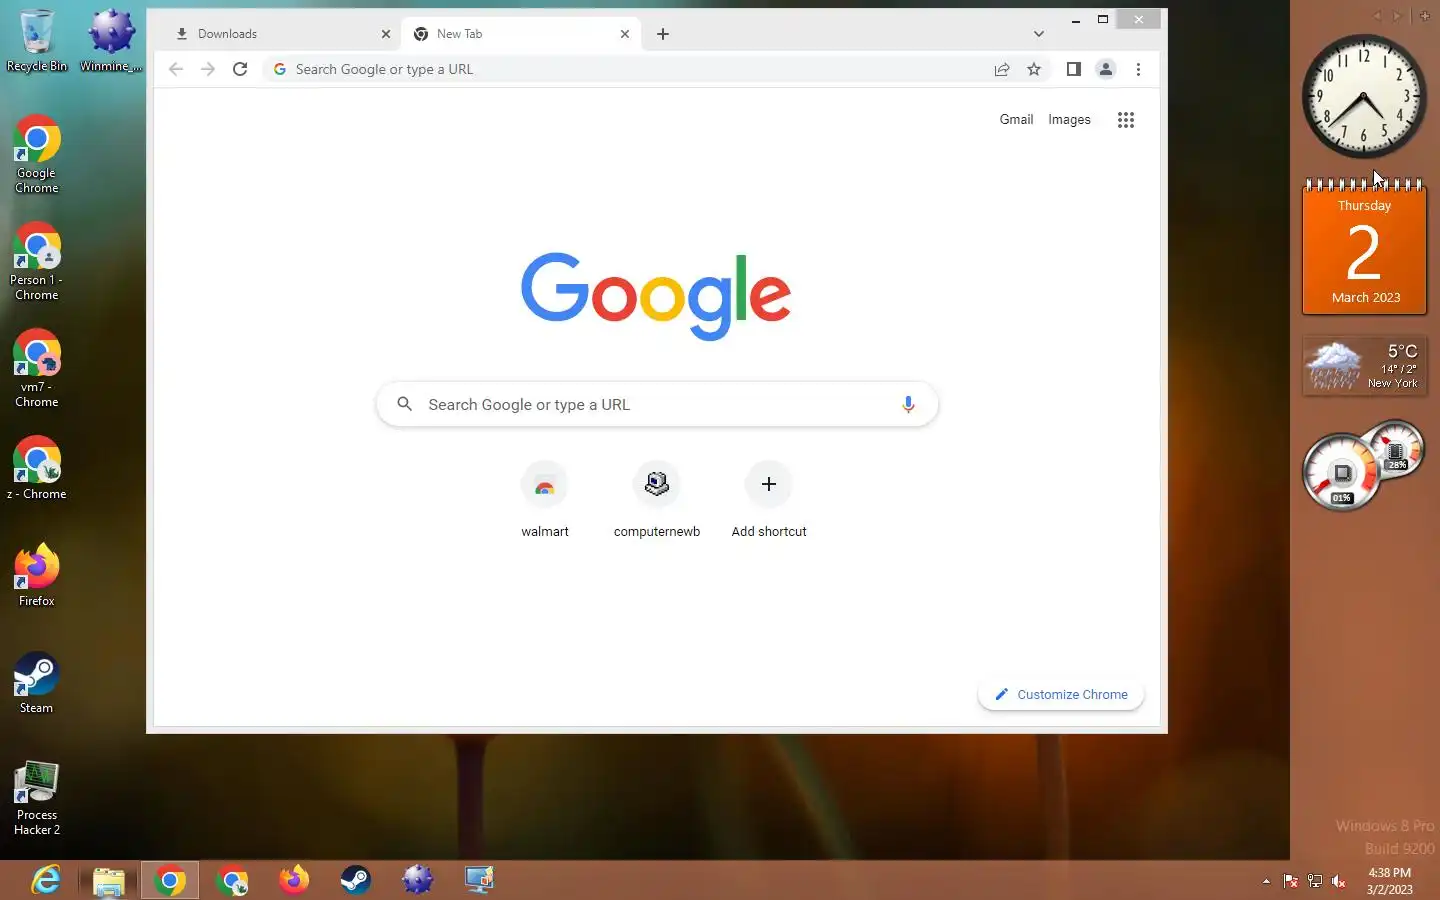Toggle the Chrome side panel
Screen dimensions: 1440x900
click(x=1073, y=69)
